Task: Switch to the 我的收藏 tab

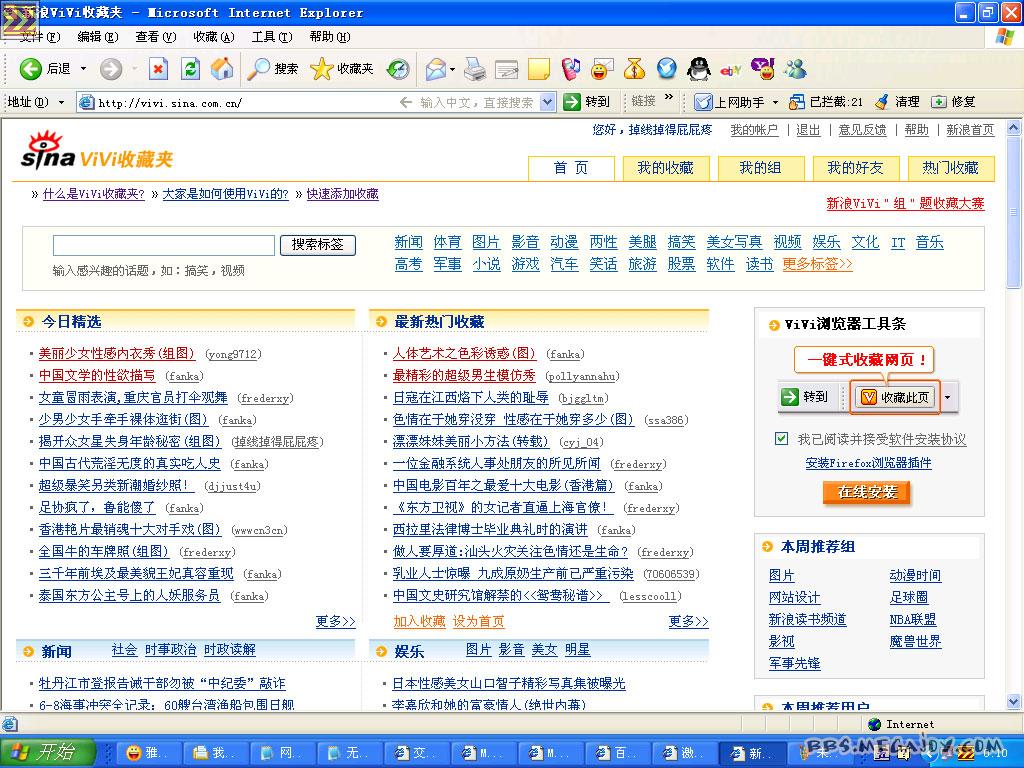Action: 665,168
